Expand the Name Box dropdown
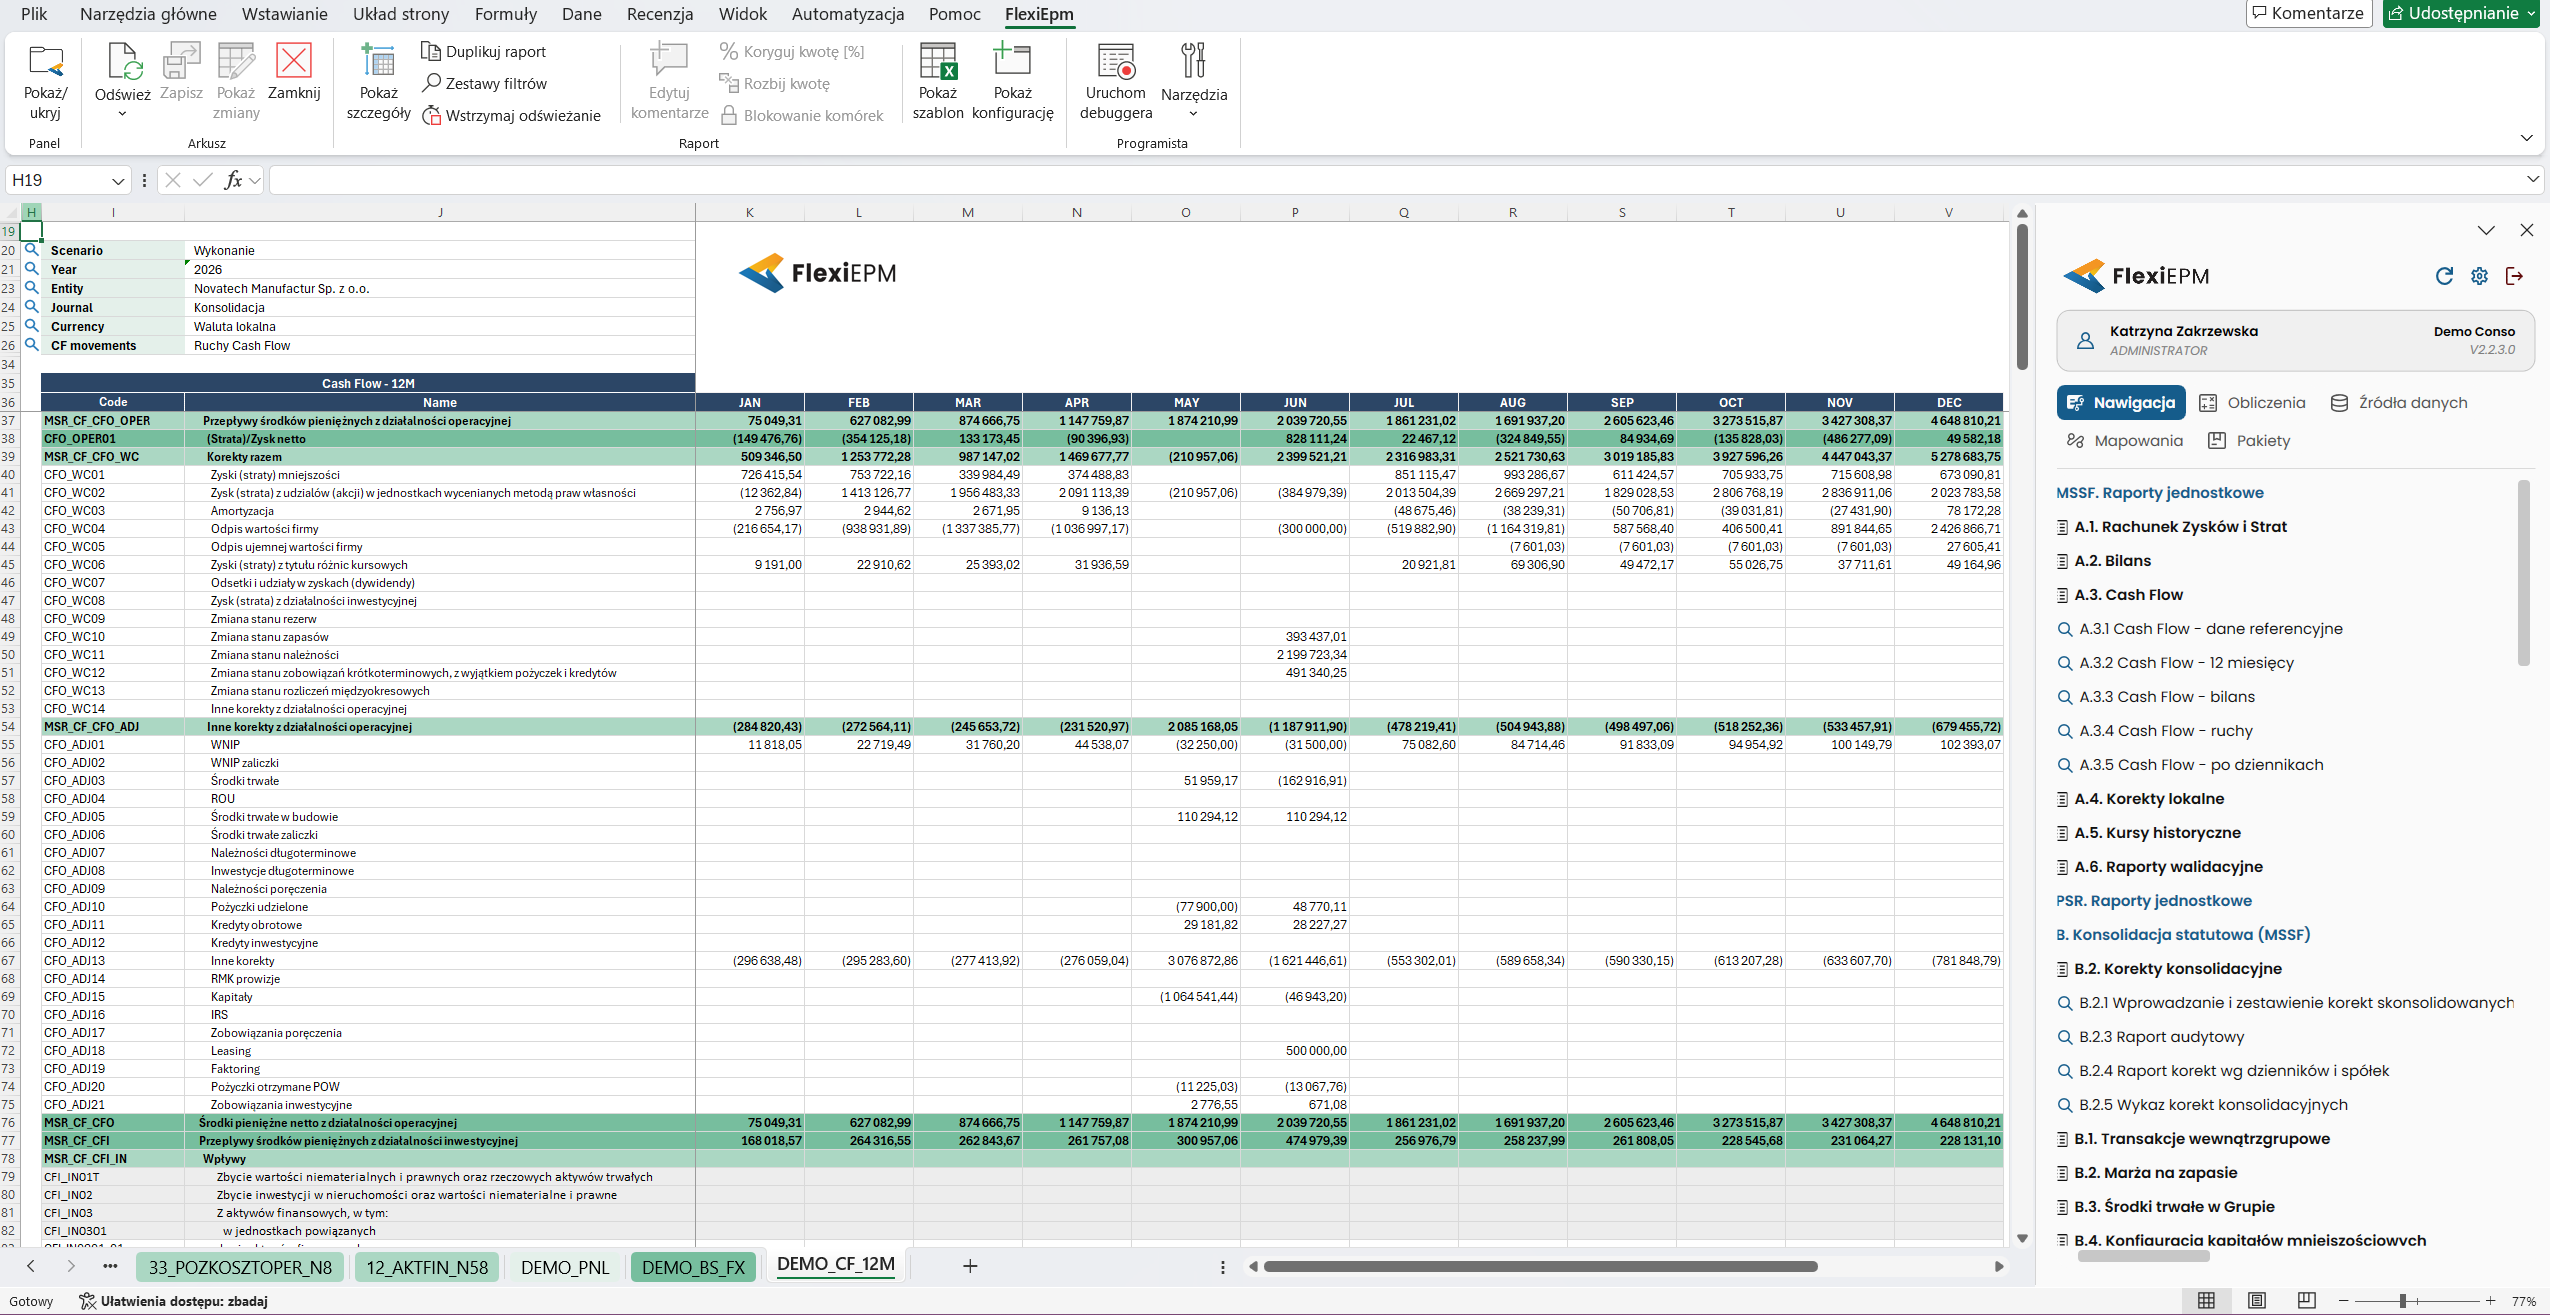 [x=118, y=180]
